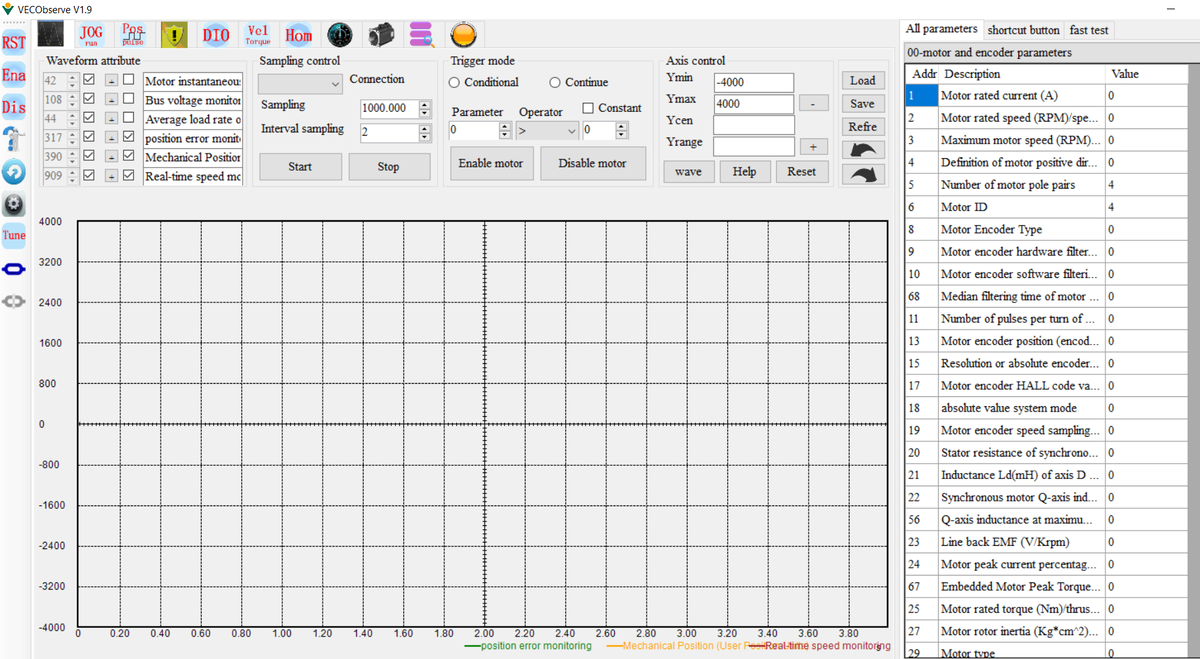
Task: Select the Conditional trigger mode radio
Action: coord(455,82)
